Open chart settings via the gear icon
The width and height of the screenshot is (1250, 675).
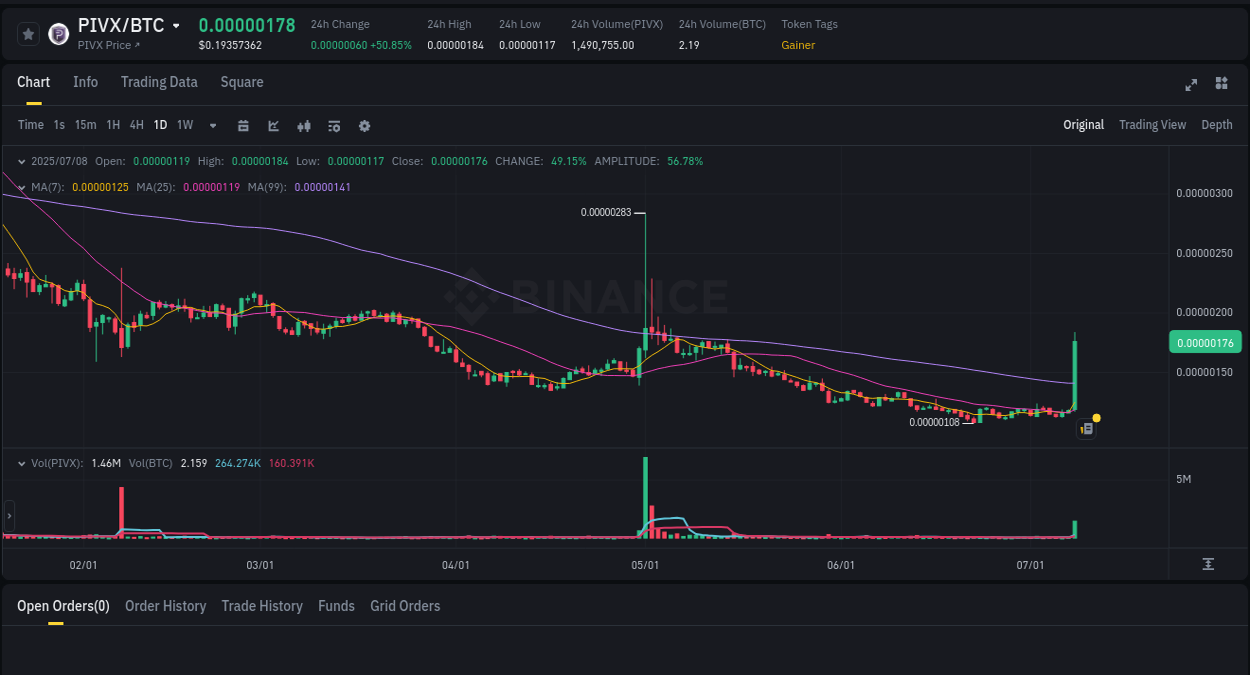click(364, 125)
